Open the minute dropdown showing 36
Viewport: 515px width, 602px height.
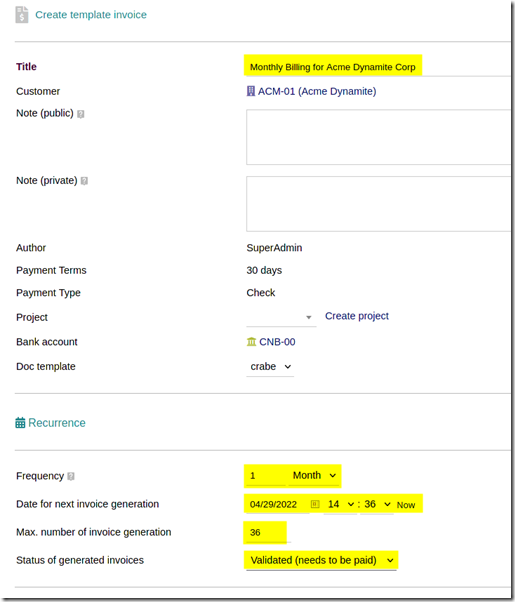(377, 504)
